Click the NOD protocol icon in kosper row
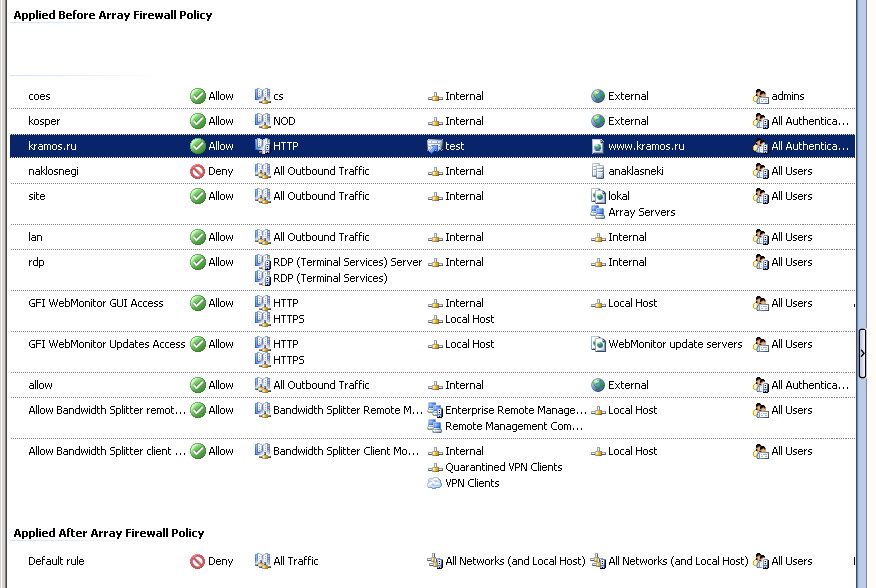876x588 pixels. (263, 121)
